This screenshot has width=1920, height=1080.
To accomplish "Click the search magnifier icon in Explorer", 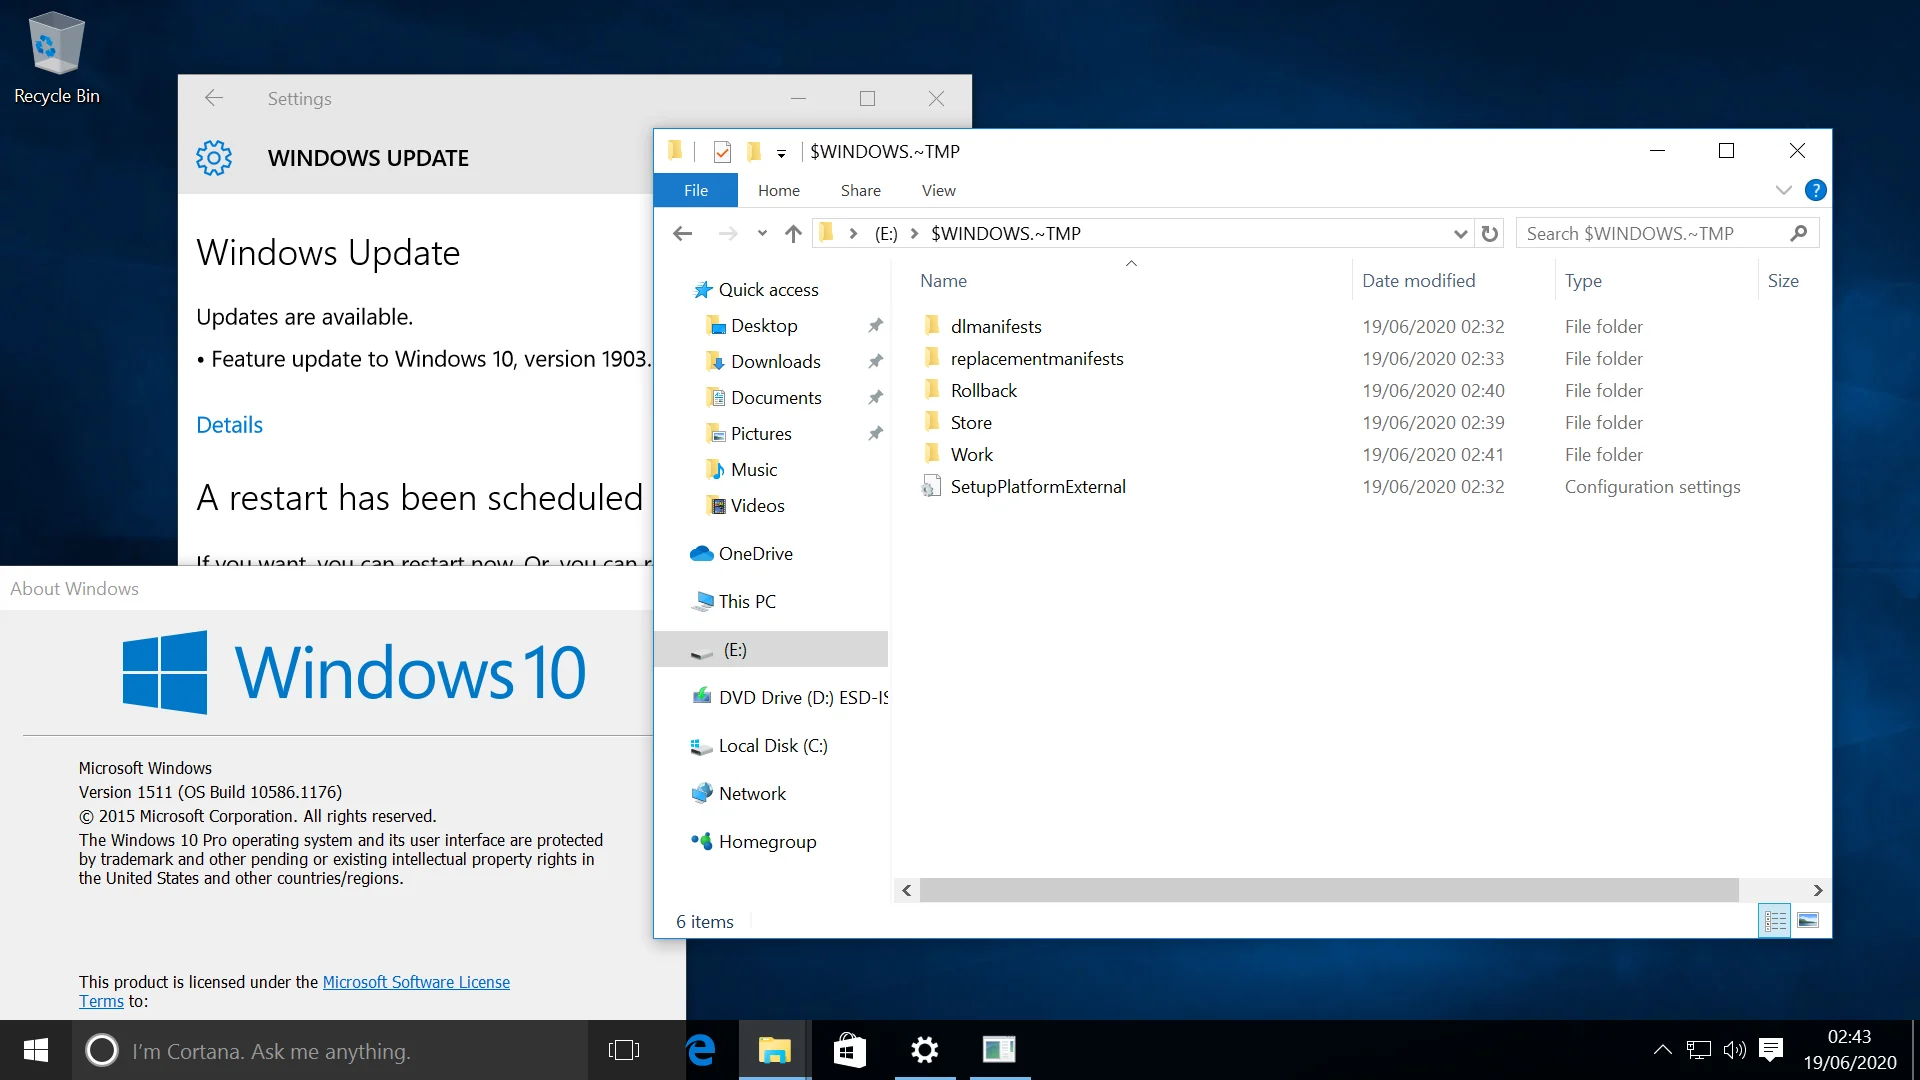I will [1799, 233].
